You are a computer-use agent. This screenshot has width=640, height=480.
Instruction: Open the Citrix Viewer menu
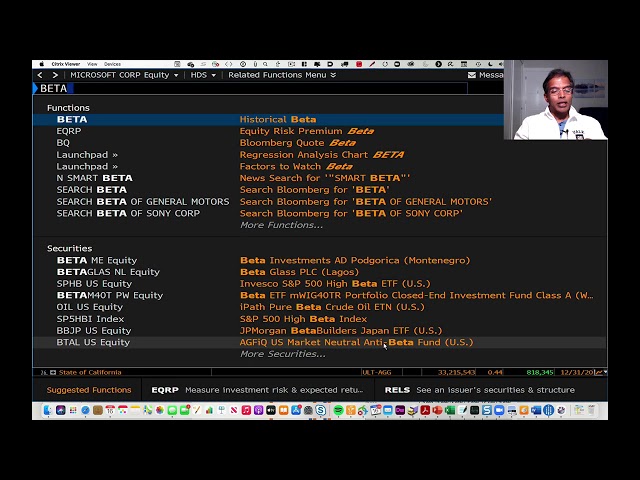[x=66, y=64]
